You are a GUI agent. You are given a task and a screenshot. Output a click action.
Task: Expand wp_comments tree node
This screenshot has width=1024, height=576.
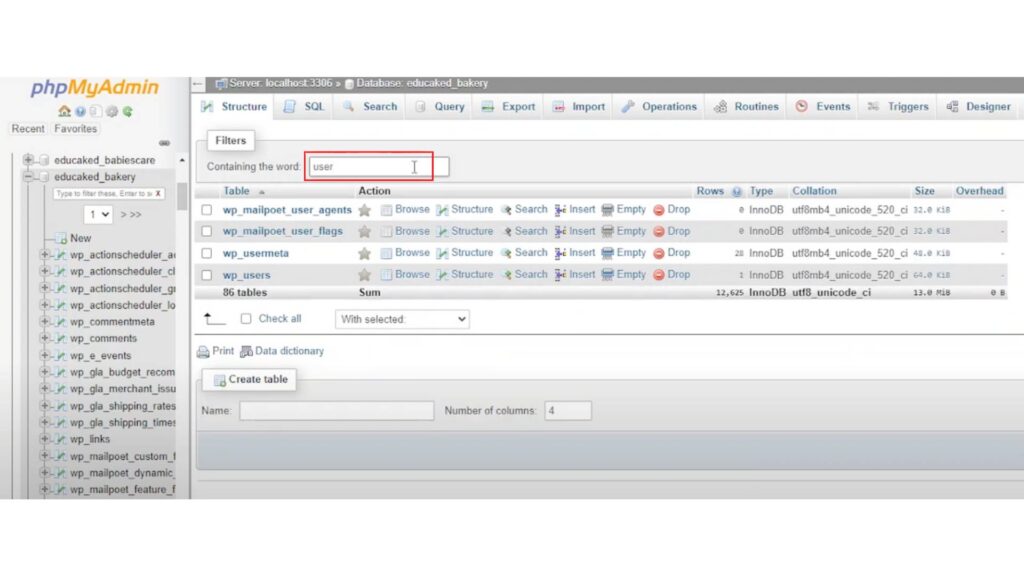[x=45, y=338]
